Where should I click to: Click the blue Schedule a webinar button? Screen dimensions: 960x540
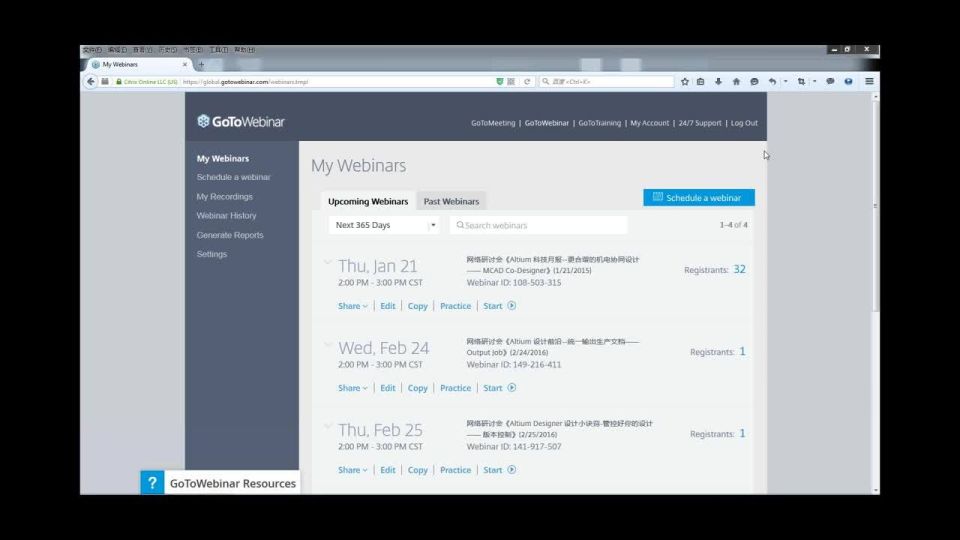click(699, 198)
